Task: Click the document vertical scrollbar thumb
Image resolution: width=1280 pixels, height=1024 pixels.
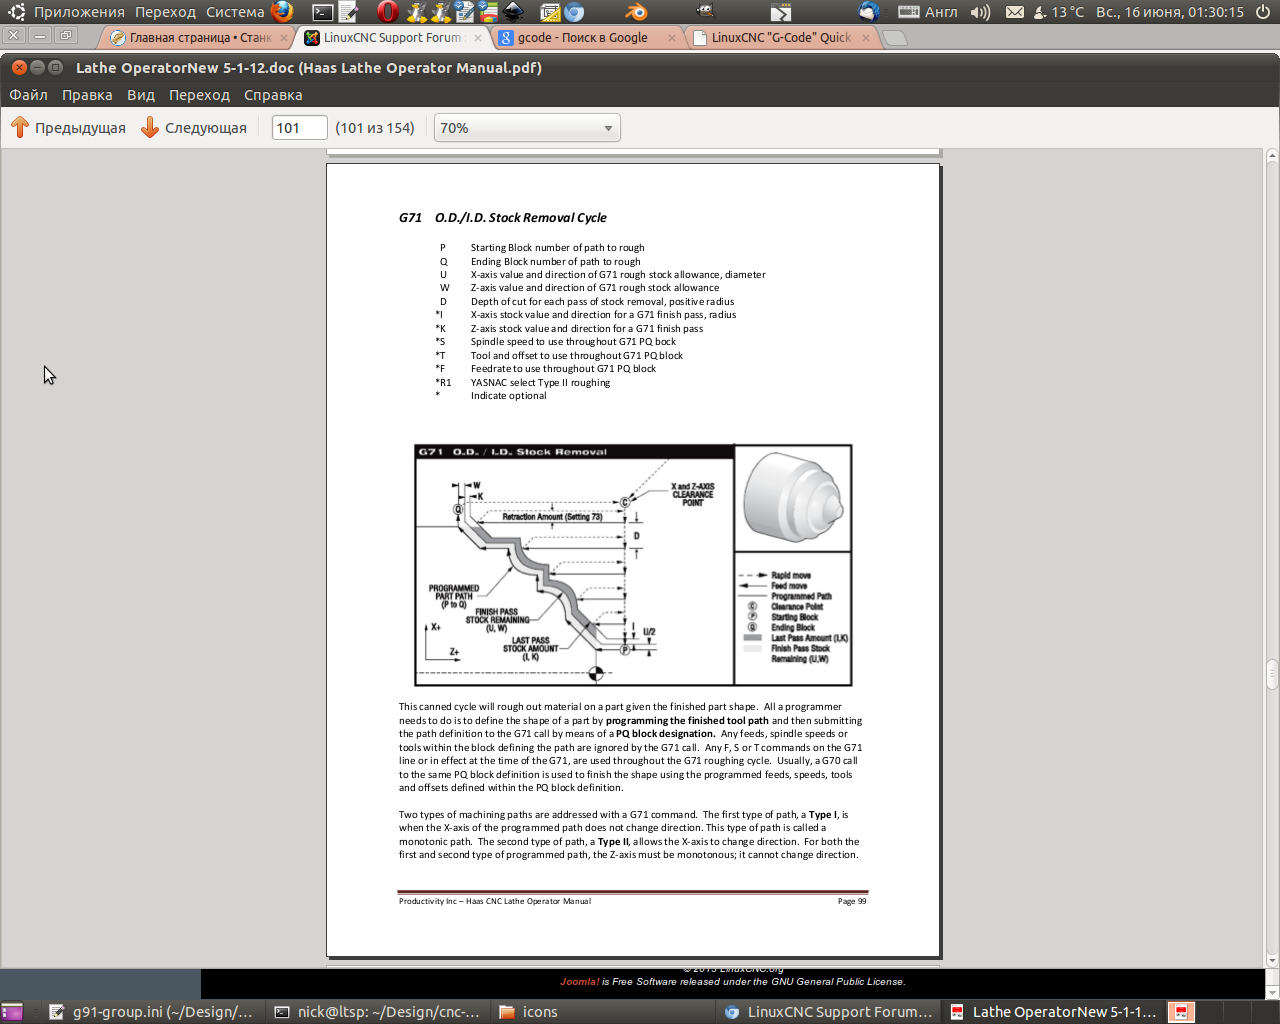Action: (x=1272, y=674)
